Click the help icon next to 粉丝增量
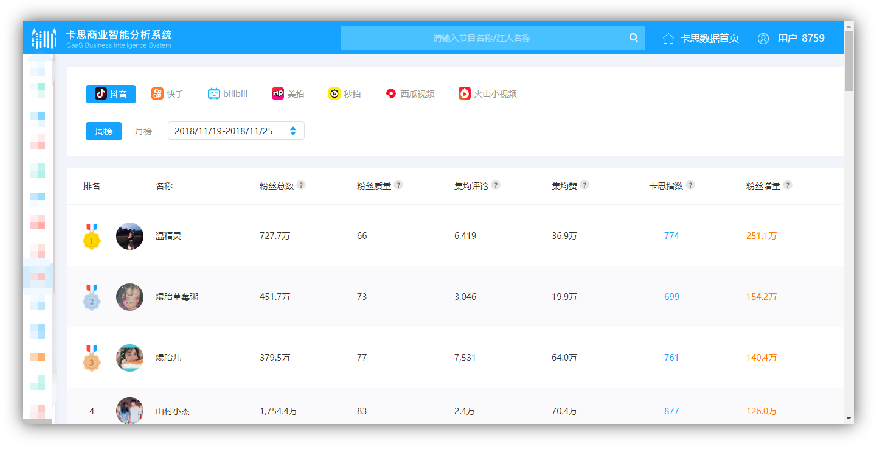Image resolution: width=880 pixels, height=450 pixels. pyautogui.click(x=787, y=185)
